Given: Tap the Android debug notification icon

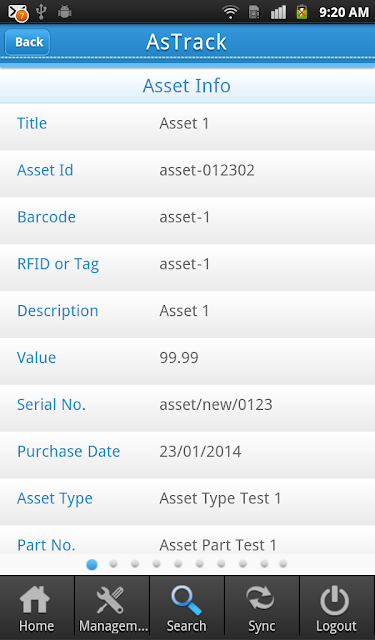Looking at the screenshot, I should 64,12.
